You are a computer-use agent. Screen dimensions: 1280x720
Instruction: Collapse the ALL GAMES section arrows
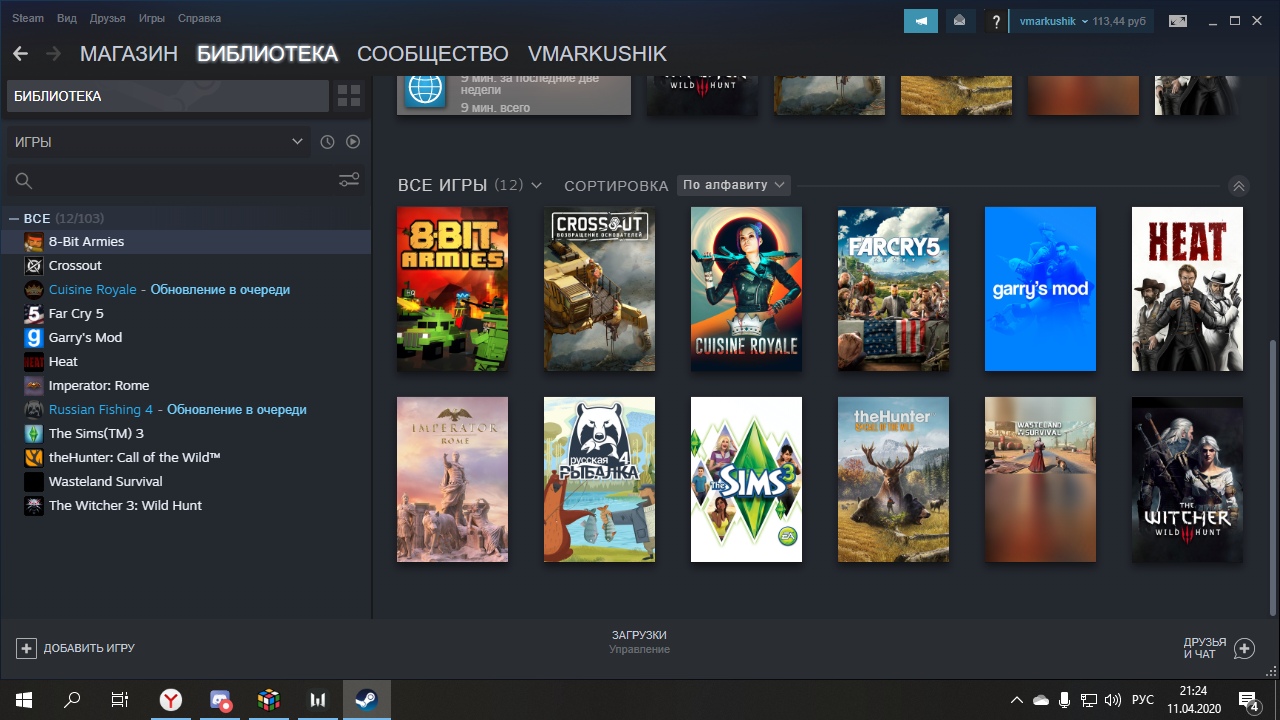point(1239,186)
